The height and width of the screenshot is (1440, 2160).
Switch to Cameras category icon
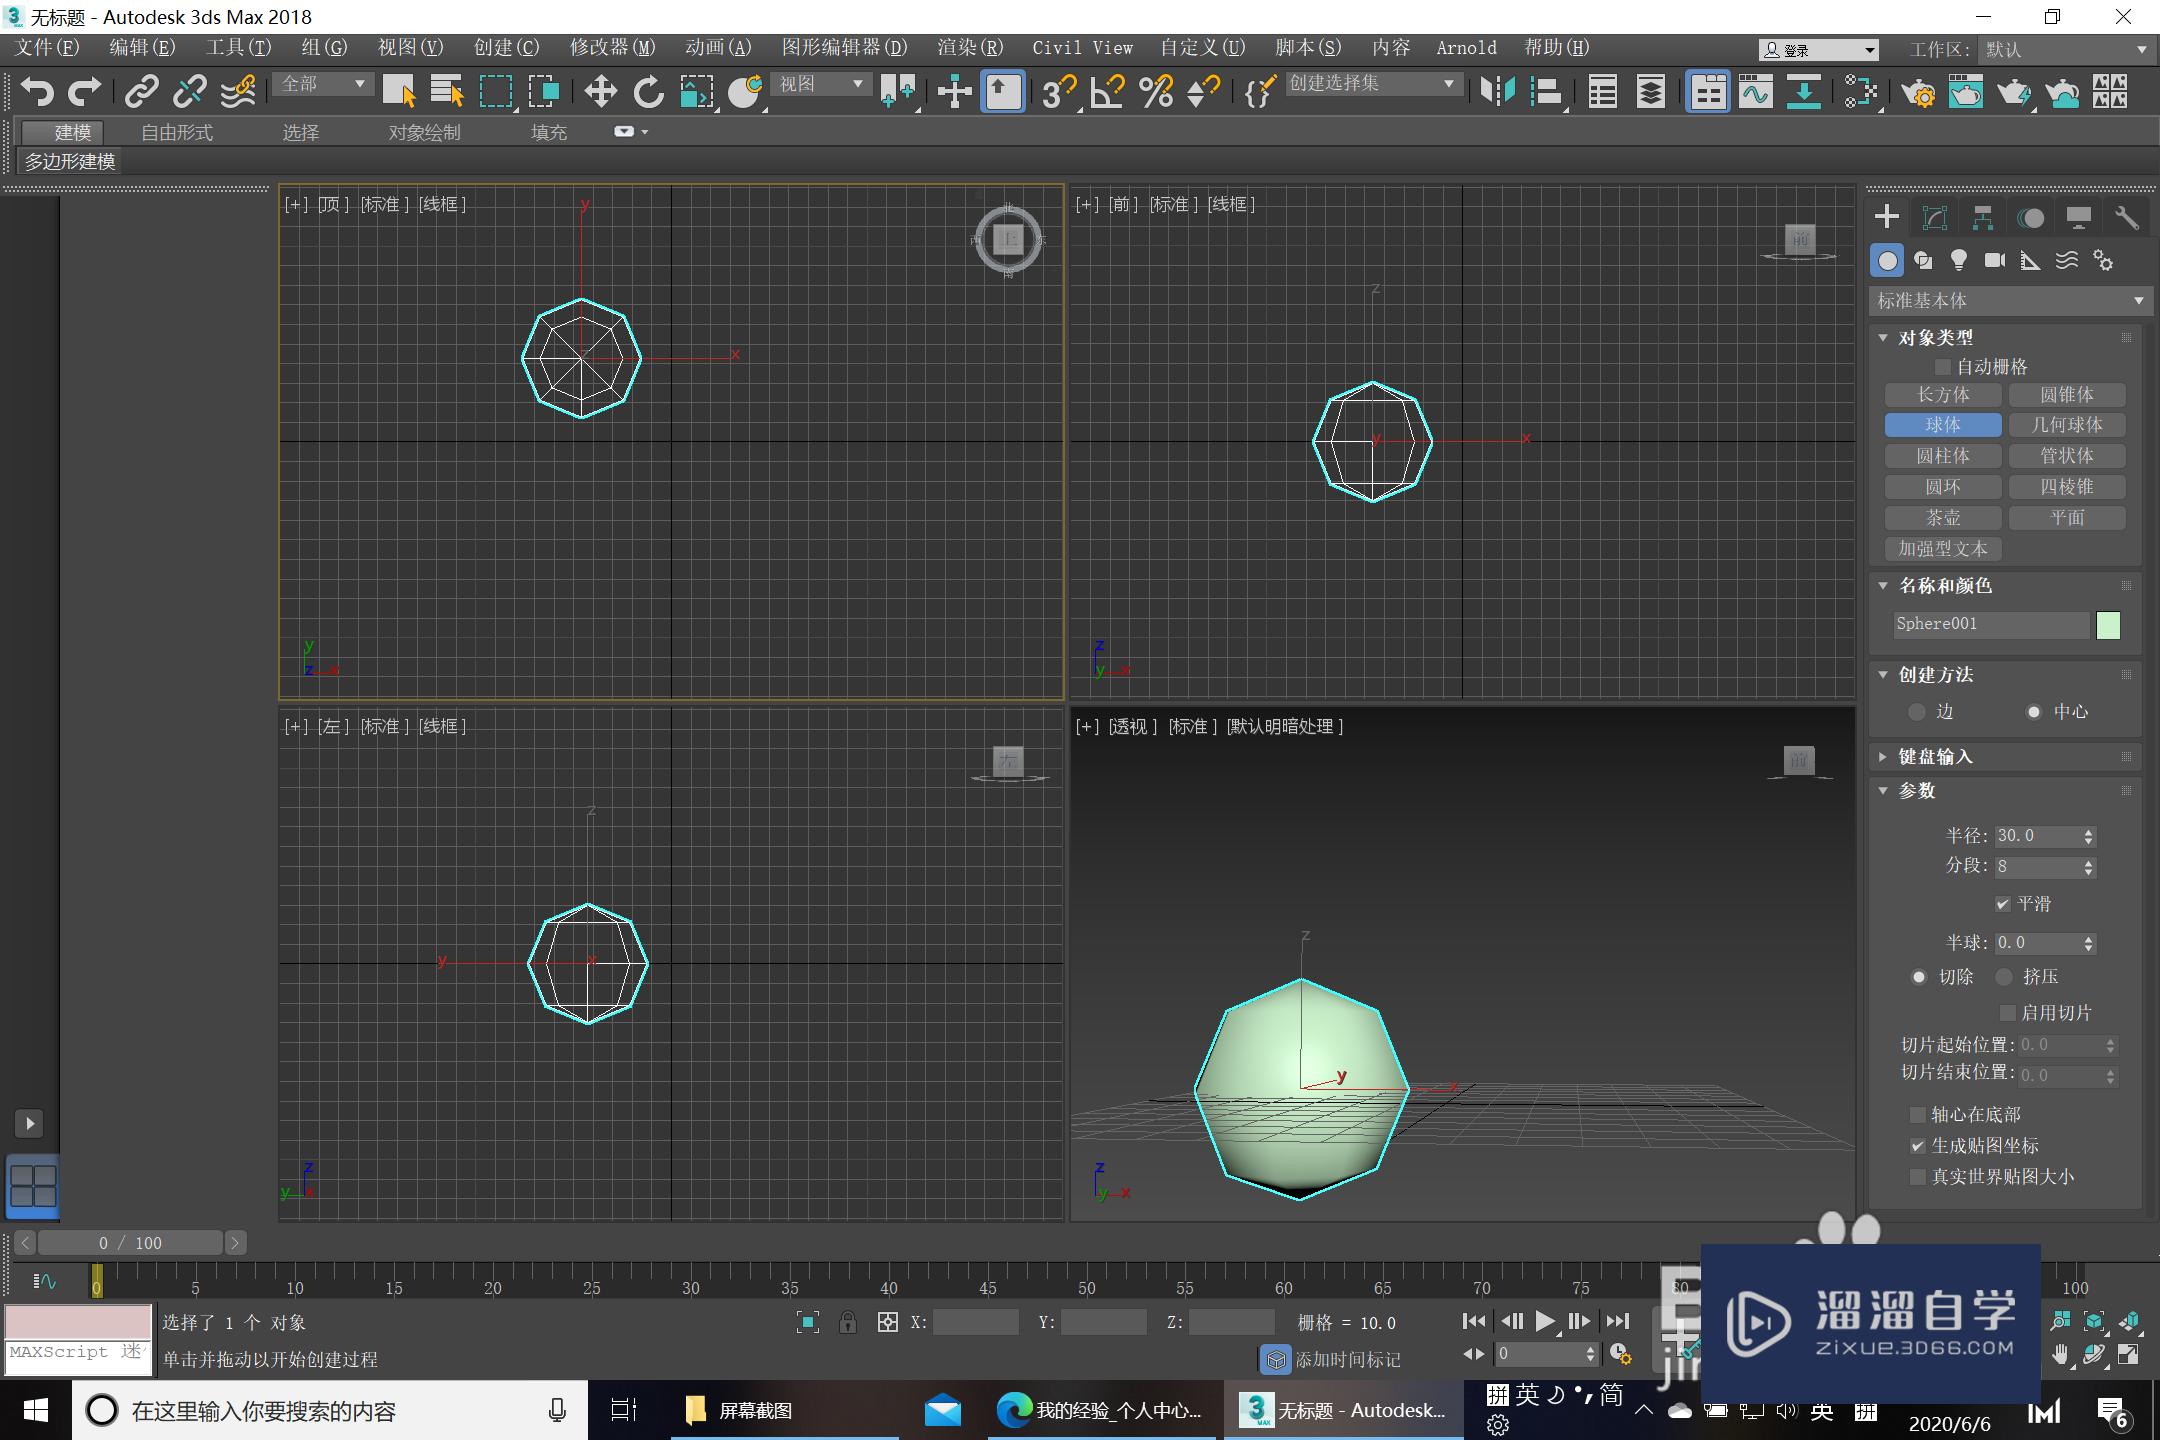(1995, 261)
